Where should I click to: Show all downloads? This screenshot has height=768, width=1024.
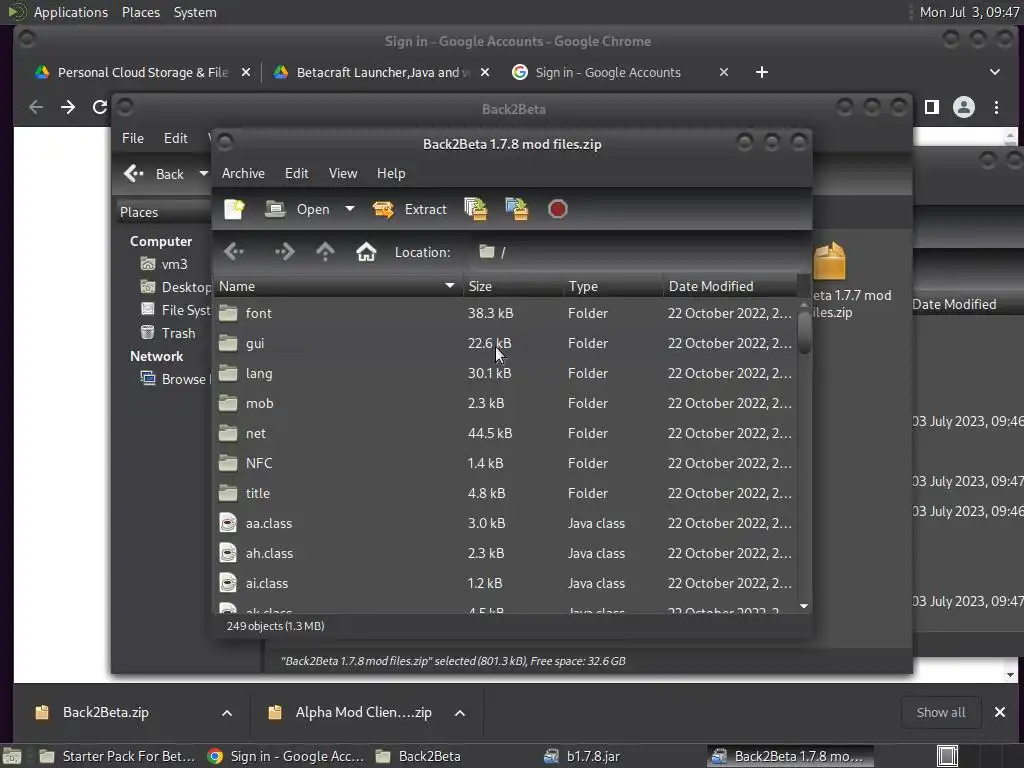point(941,712)
